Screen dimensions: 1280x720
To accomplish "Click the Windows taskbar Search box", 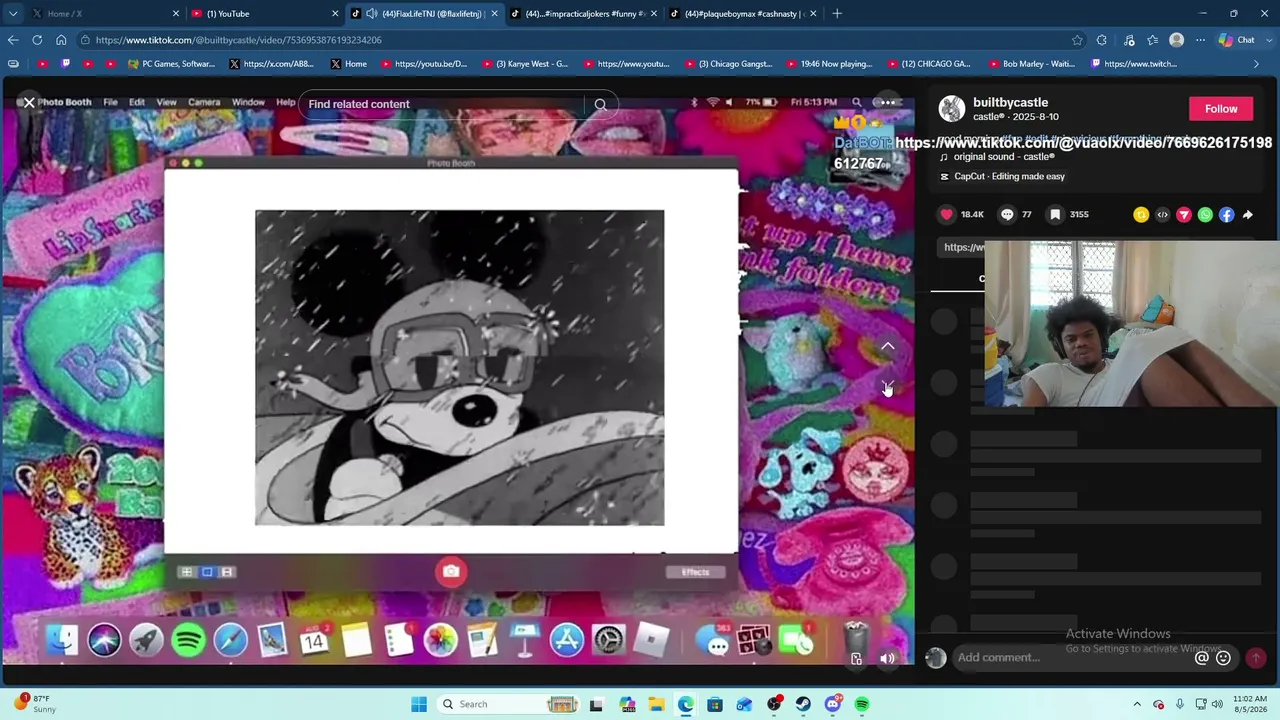I will coord(509,704).
